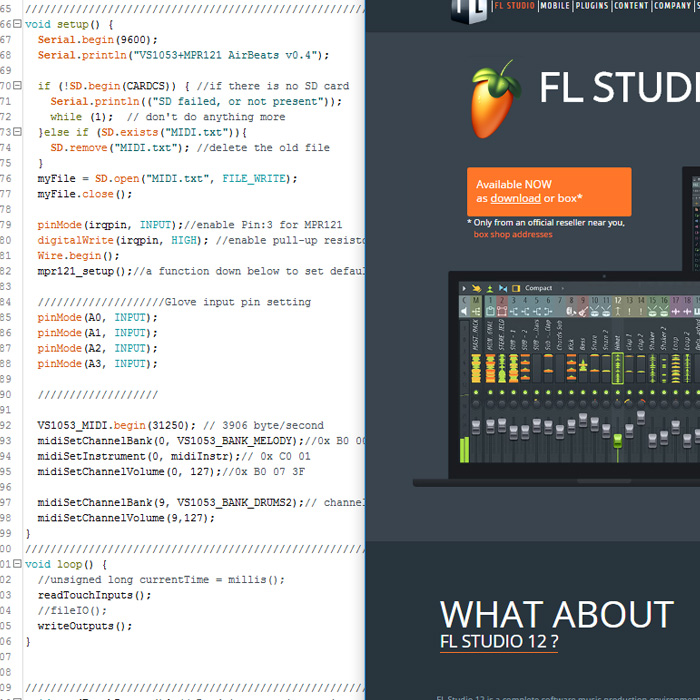
Task: Collapse the void setup() code block
Action: point(17,24)
